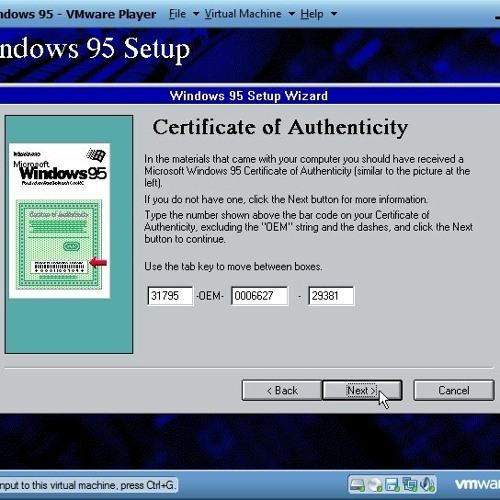
Task: Expand the Help menu dropdown arrow
Action: [334, 14]
